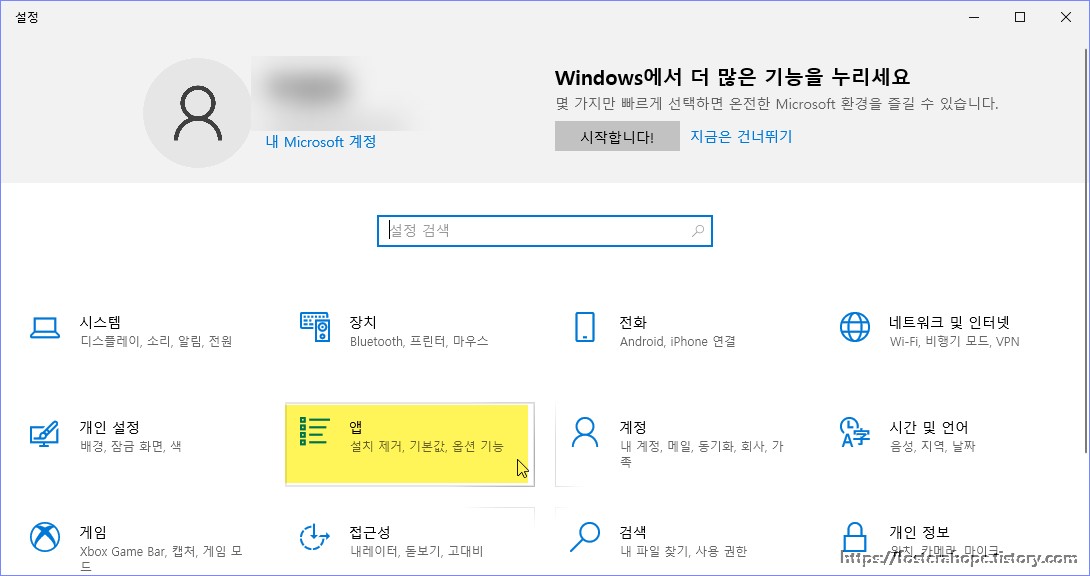Image resolution: width=1090 pixels, height=576 pixels.
Task: Open the 내 Microsoft 계정 link
Action: 320,142
